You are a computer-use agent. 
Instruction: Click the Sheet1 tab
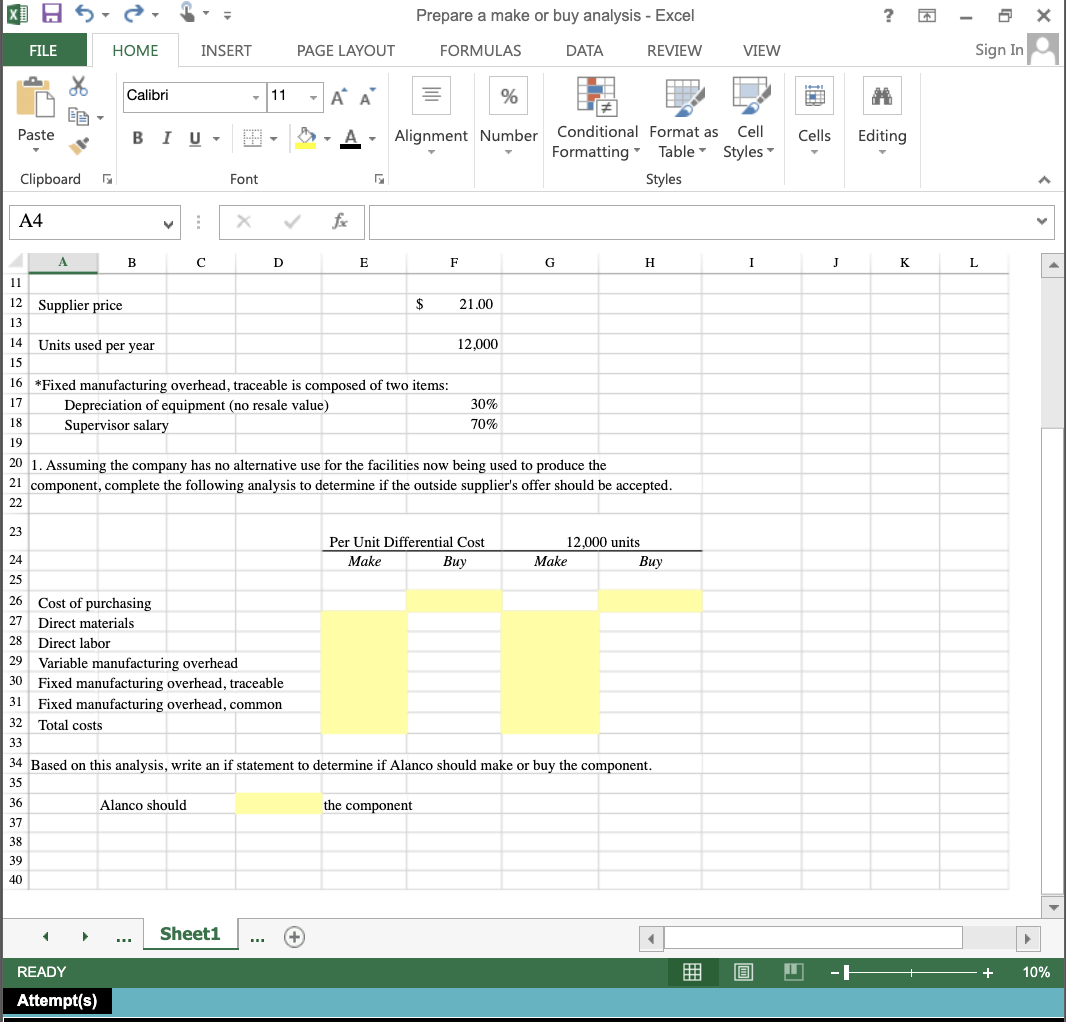pyautogui.click(x=190, y=935)
